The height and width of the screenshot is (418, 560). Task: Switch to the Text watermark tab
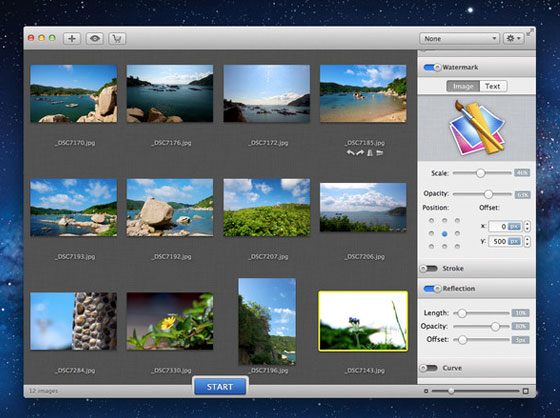[492, 86]
